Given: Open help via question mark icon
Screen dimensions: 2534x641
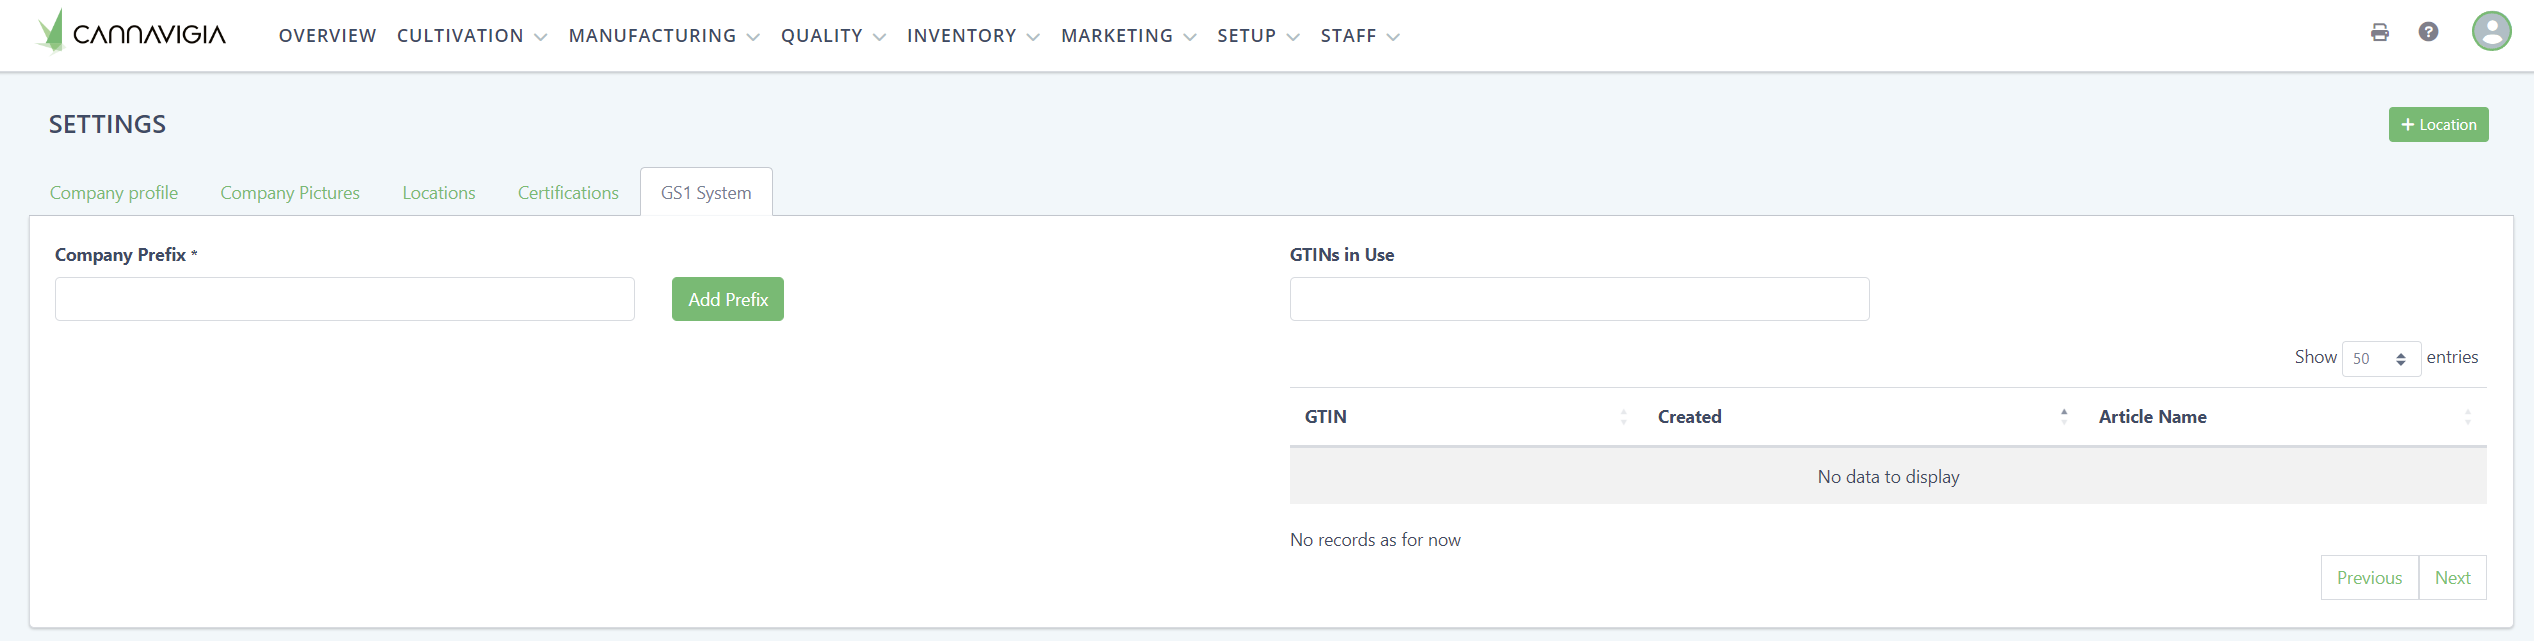Looking at the screenshot, I should point(2428,32).
